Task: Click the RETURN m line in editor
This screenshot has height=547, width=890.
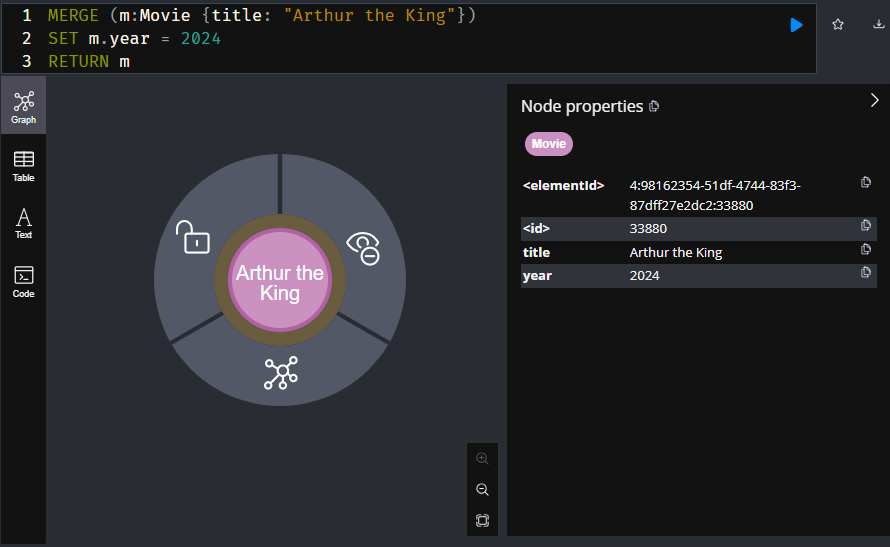Action: (89, 61)
